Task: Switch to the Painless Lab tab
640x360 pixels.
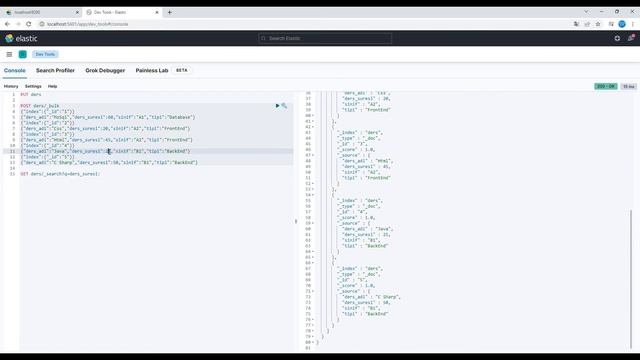Action: pos(152,70)
